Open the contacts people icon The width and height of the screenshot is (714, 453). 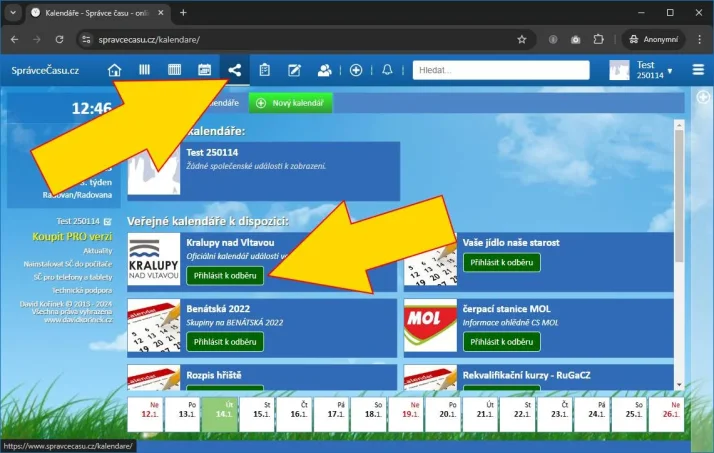(325, 70)
